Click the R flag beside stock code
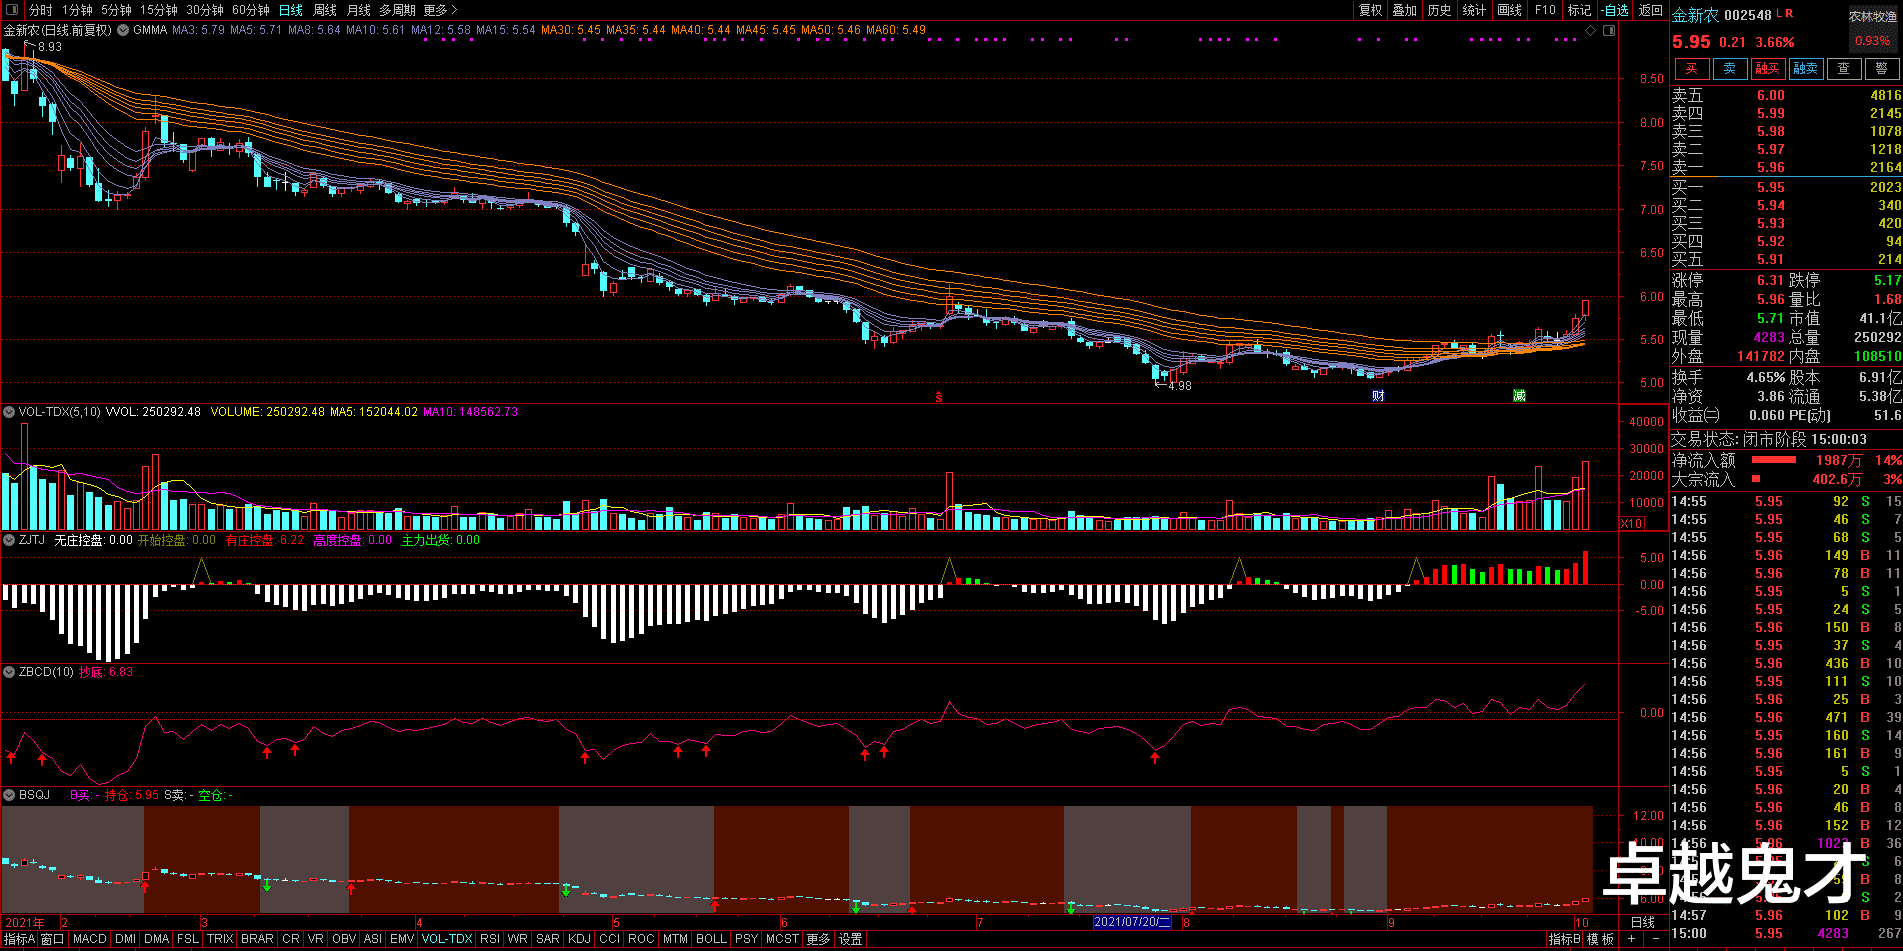Viewport: 1903px width, 951px height. point(1789,14)
